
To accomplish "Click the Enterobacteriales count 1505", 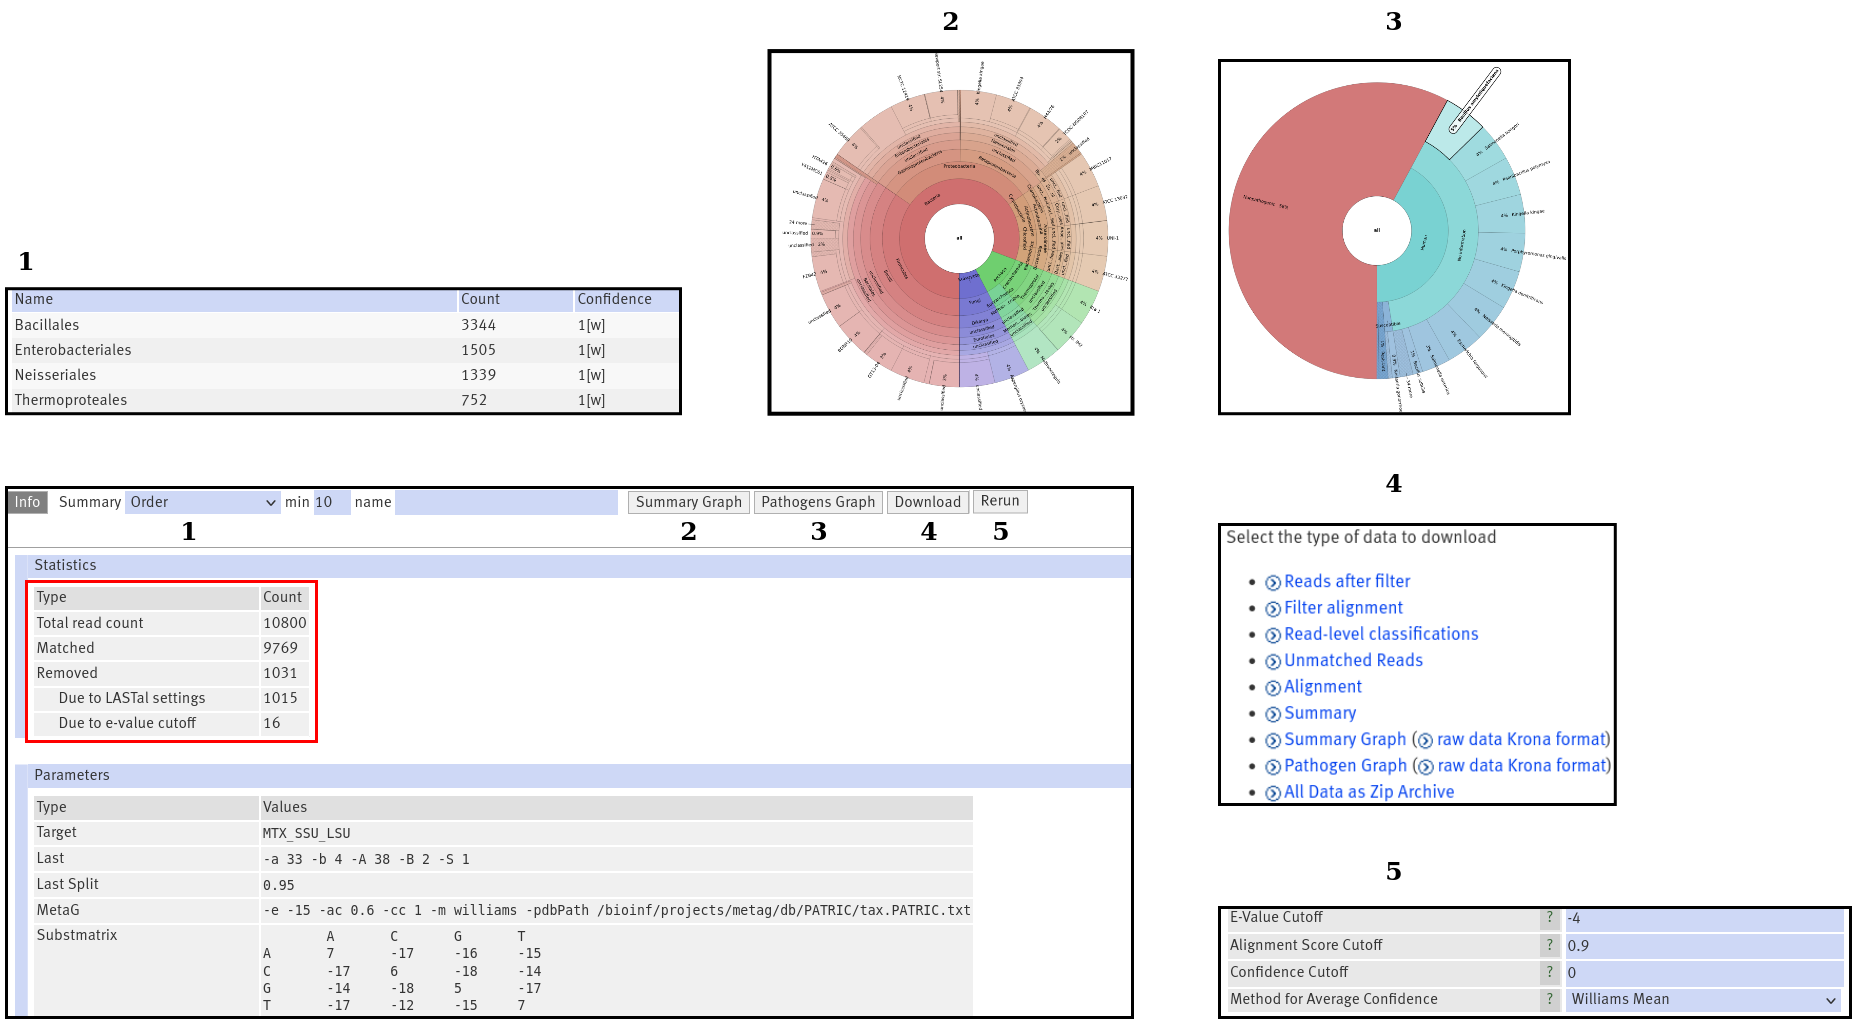I will pos(478,350).
